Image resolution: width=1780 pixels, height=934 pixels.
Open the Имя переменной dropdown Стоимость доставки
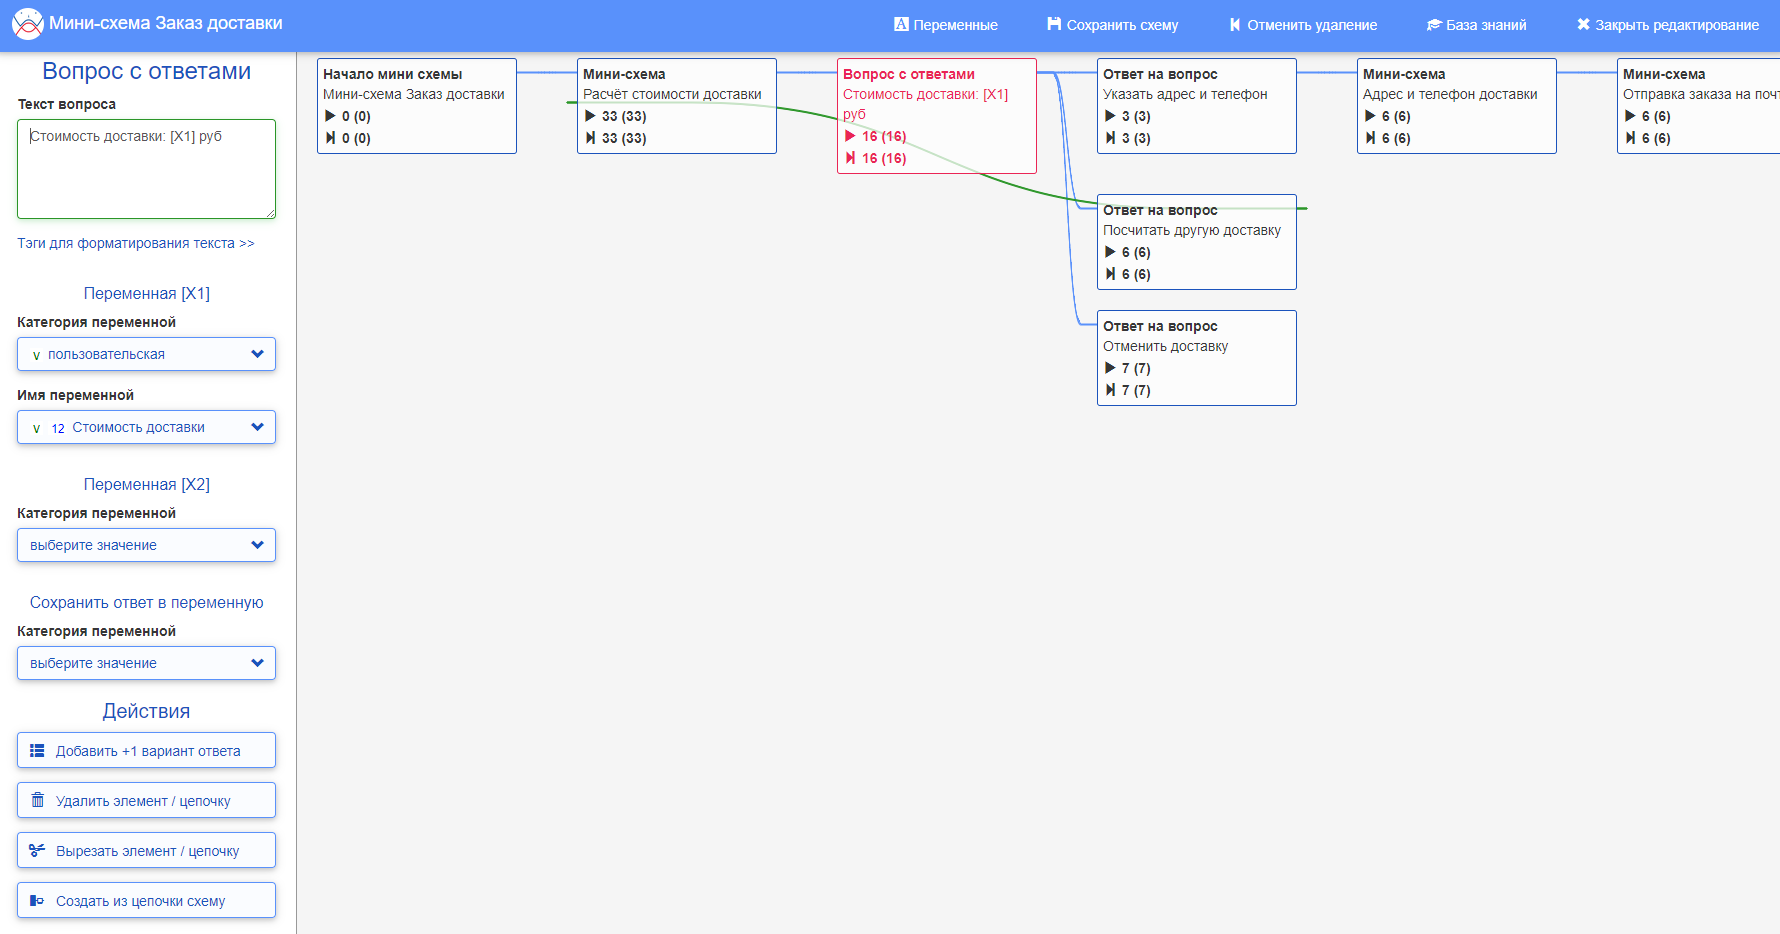point(146,427)
